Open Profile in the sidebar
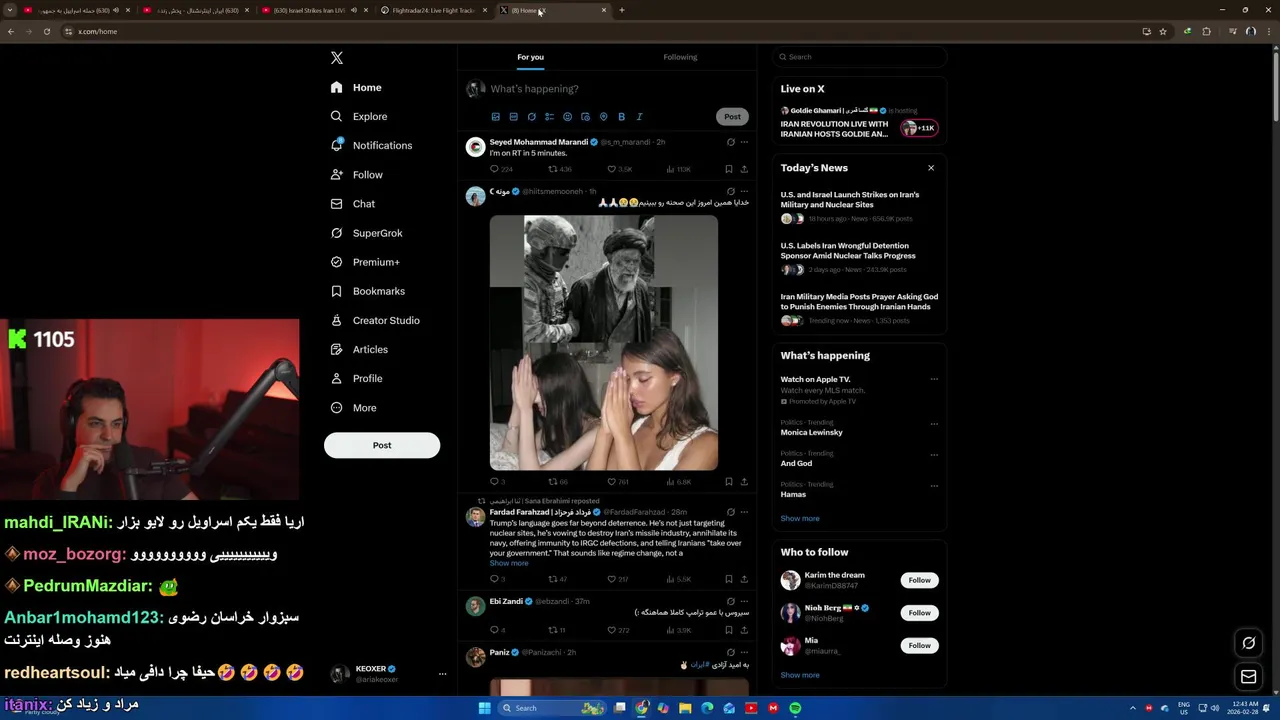The image size is (1280, 720). pyautogui.click(x=357, y=378)
